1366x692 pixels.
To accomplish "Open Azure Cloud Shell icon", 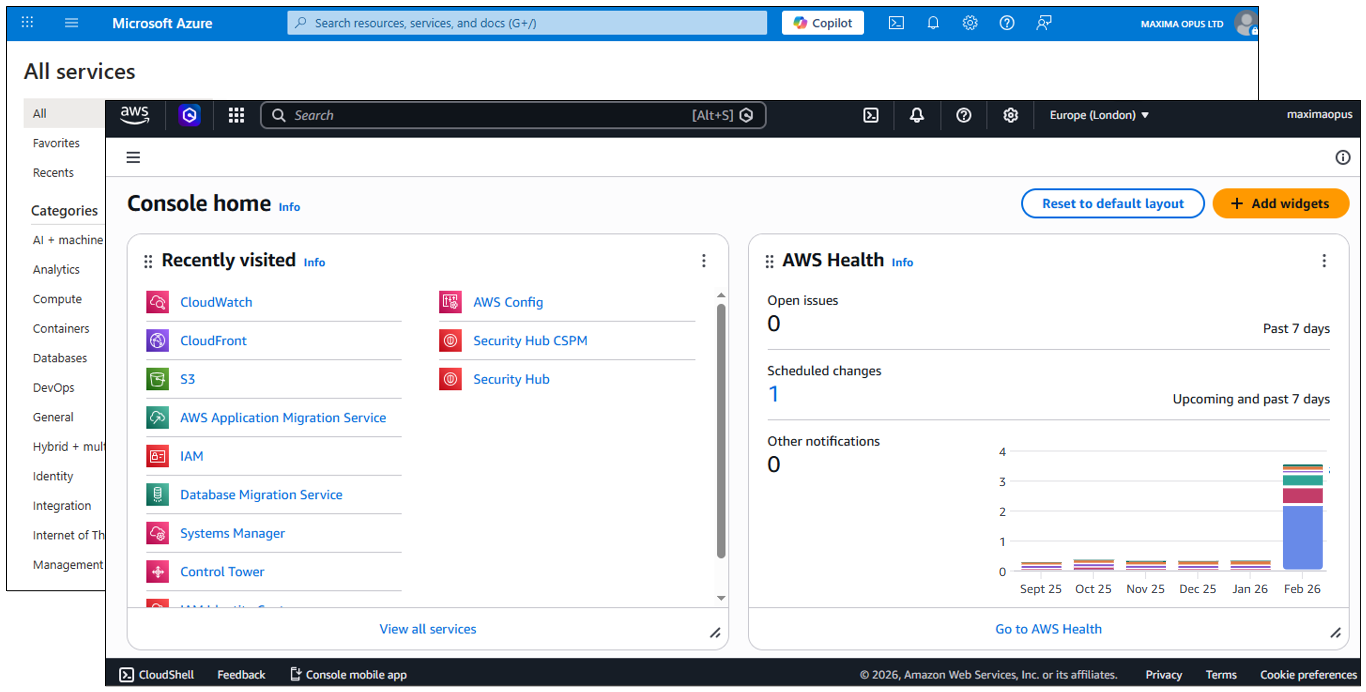I will click(x=896, y=23).
